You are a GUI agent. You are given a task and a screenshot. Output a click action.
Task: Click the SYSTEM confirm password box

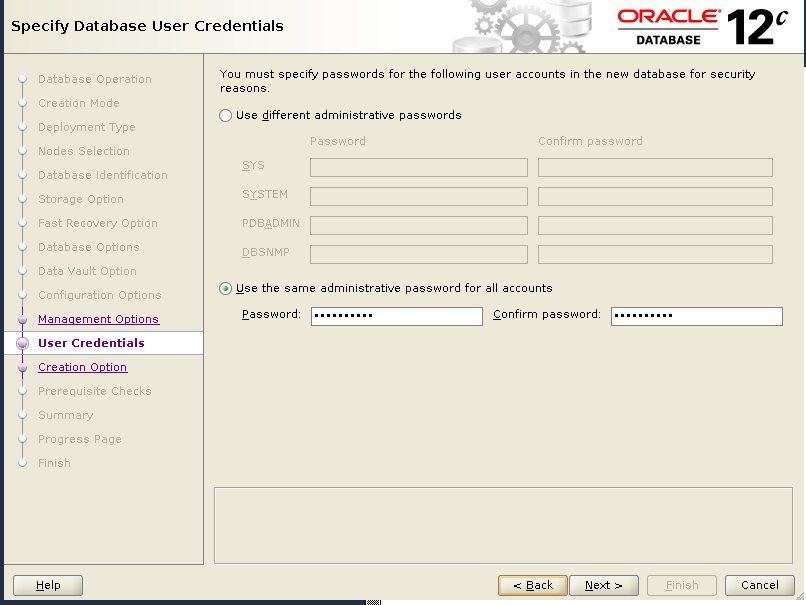(x=654, y=196)
